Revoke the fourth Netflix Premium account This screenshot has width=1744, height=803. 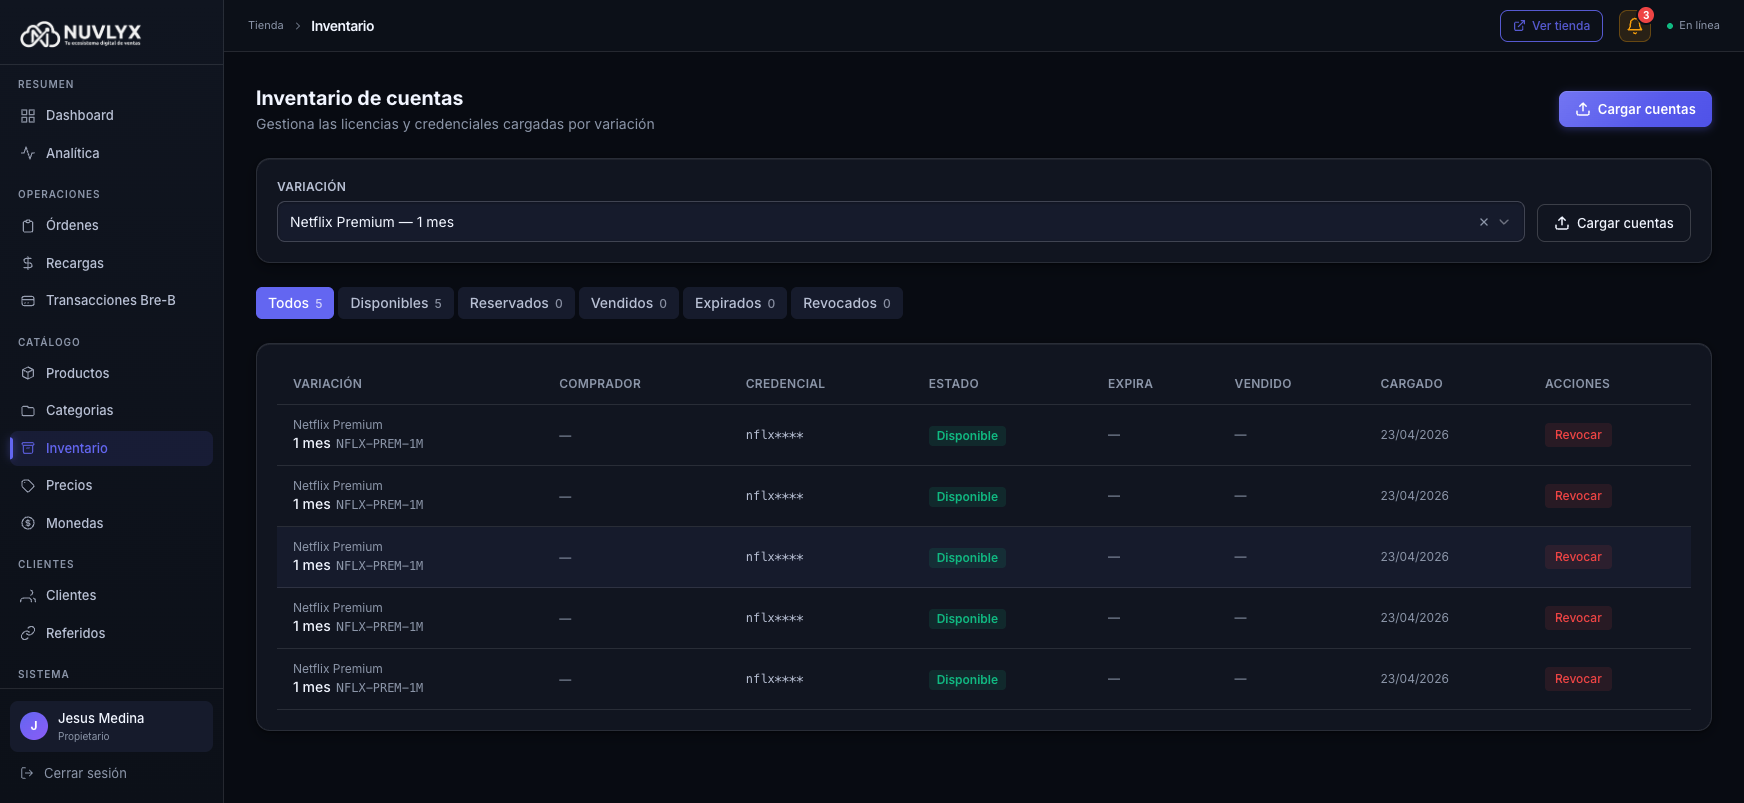(1578, 618)
